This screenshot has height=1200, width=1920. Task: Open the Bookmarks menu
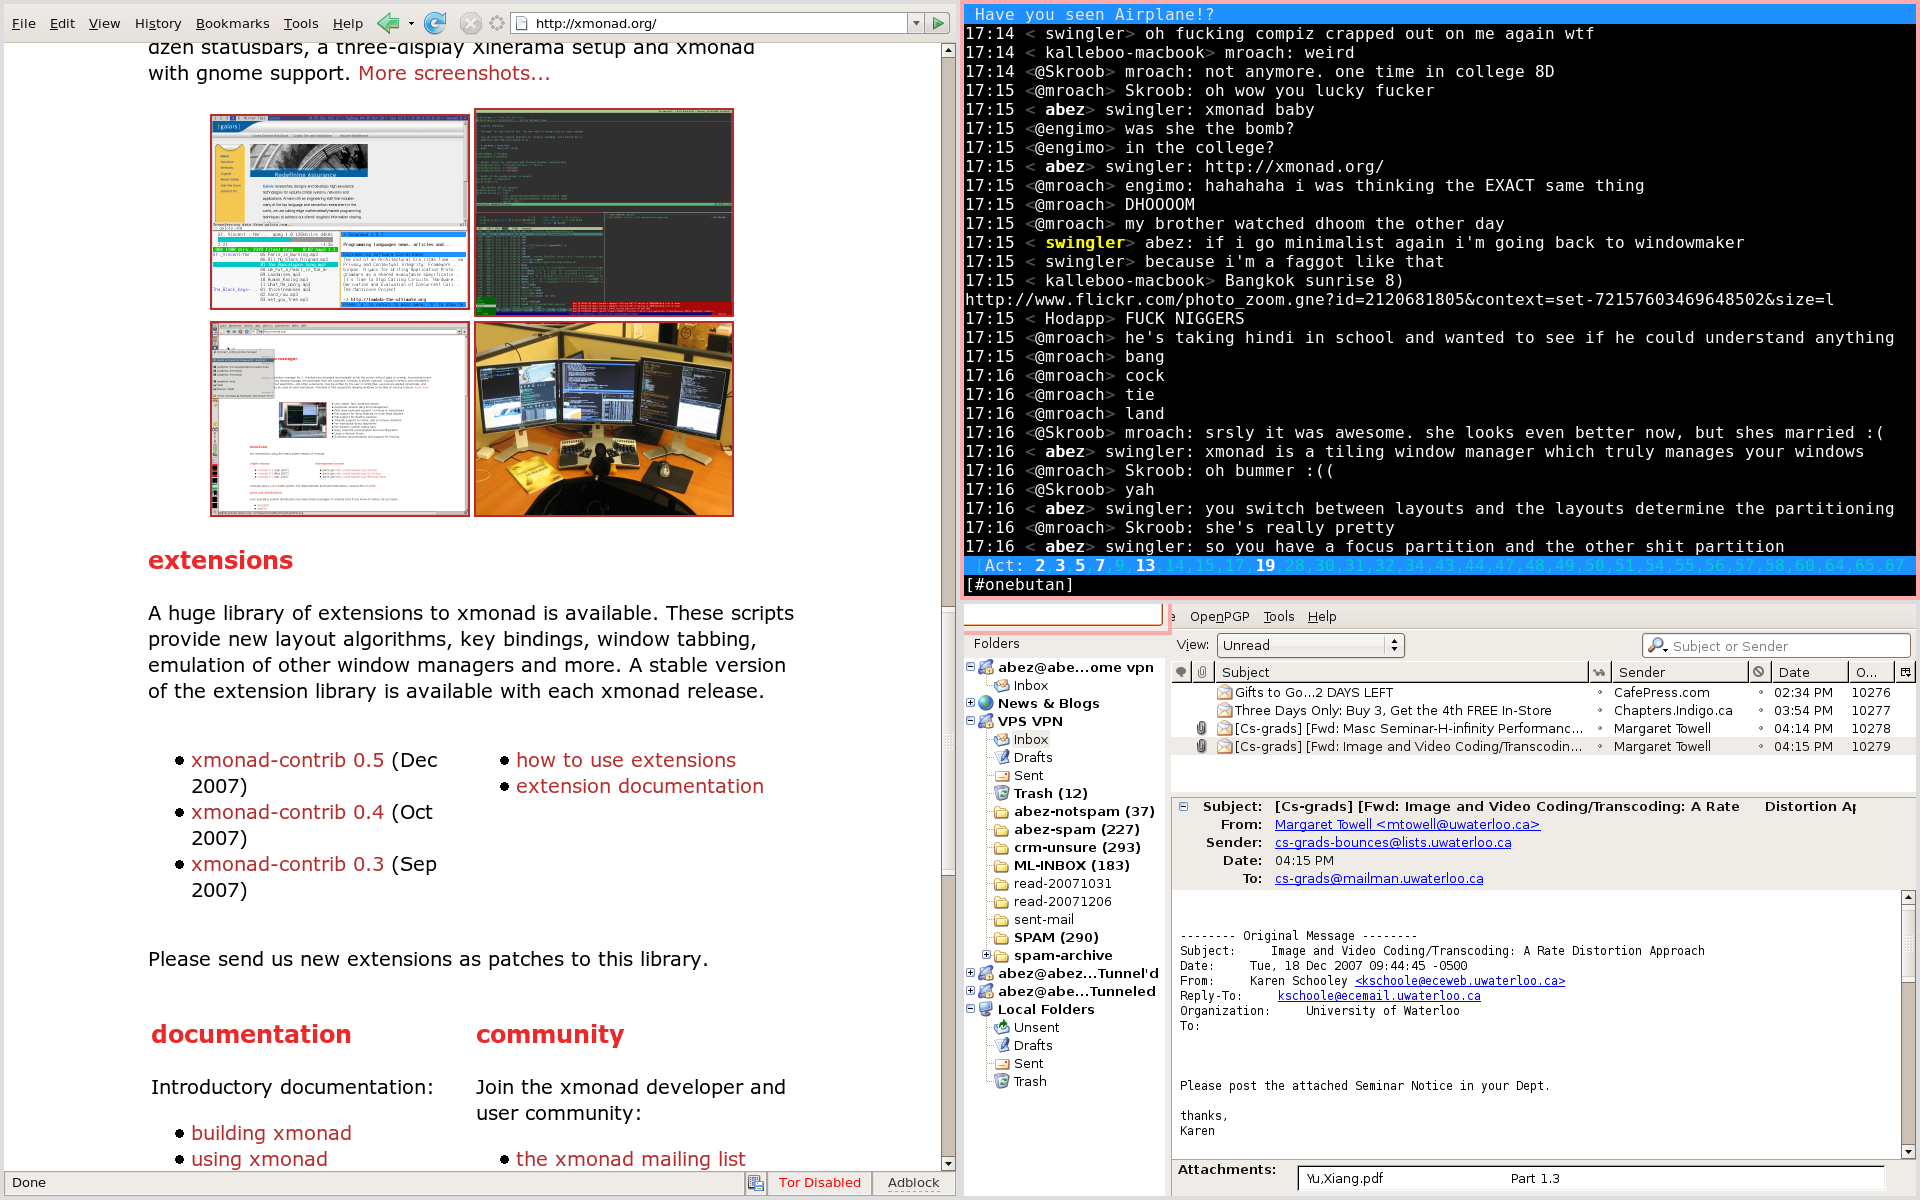(x=232, y=23)
